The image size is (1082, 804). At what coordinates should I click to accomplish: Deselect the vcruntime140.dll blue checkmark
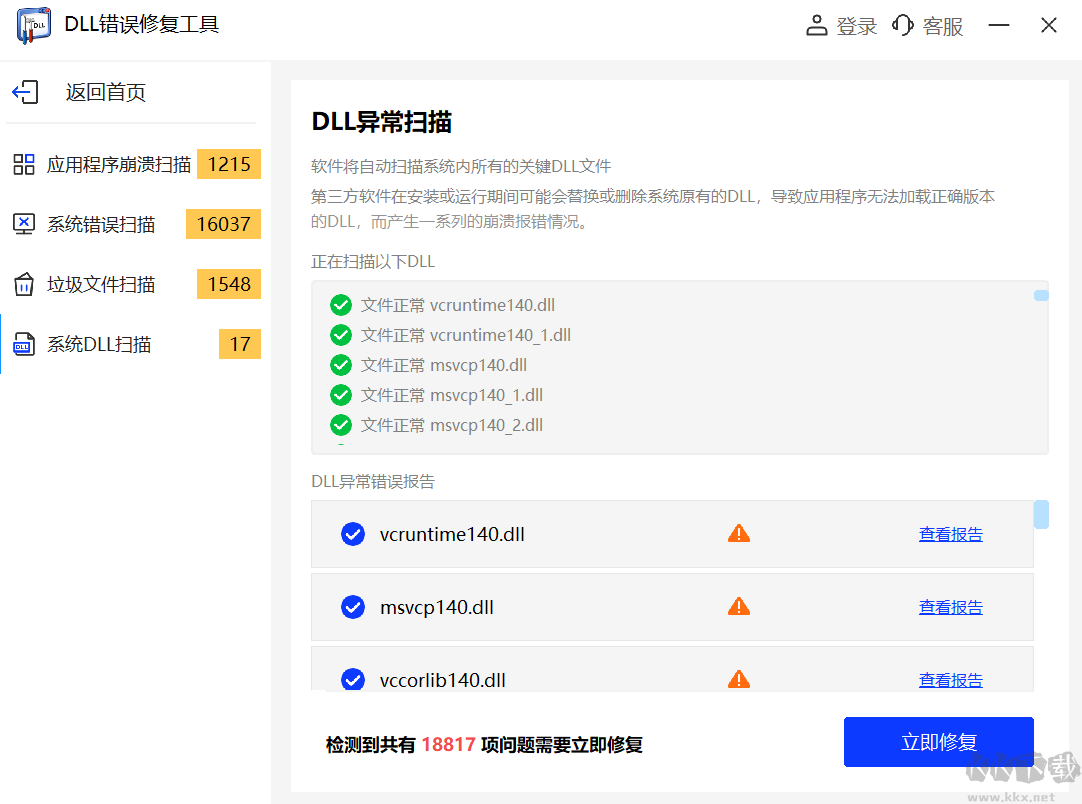353,533
